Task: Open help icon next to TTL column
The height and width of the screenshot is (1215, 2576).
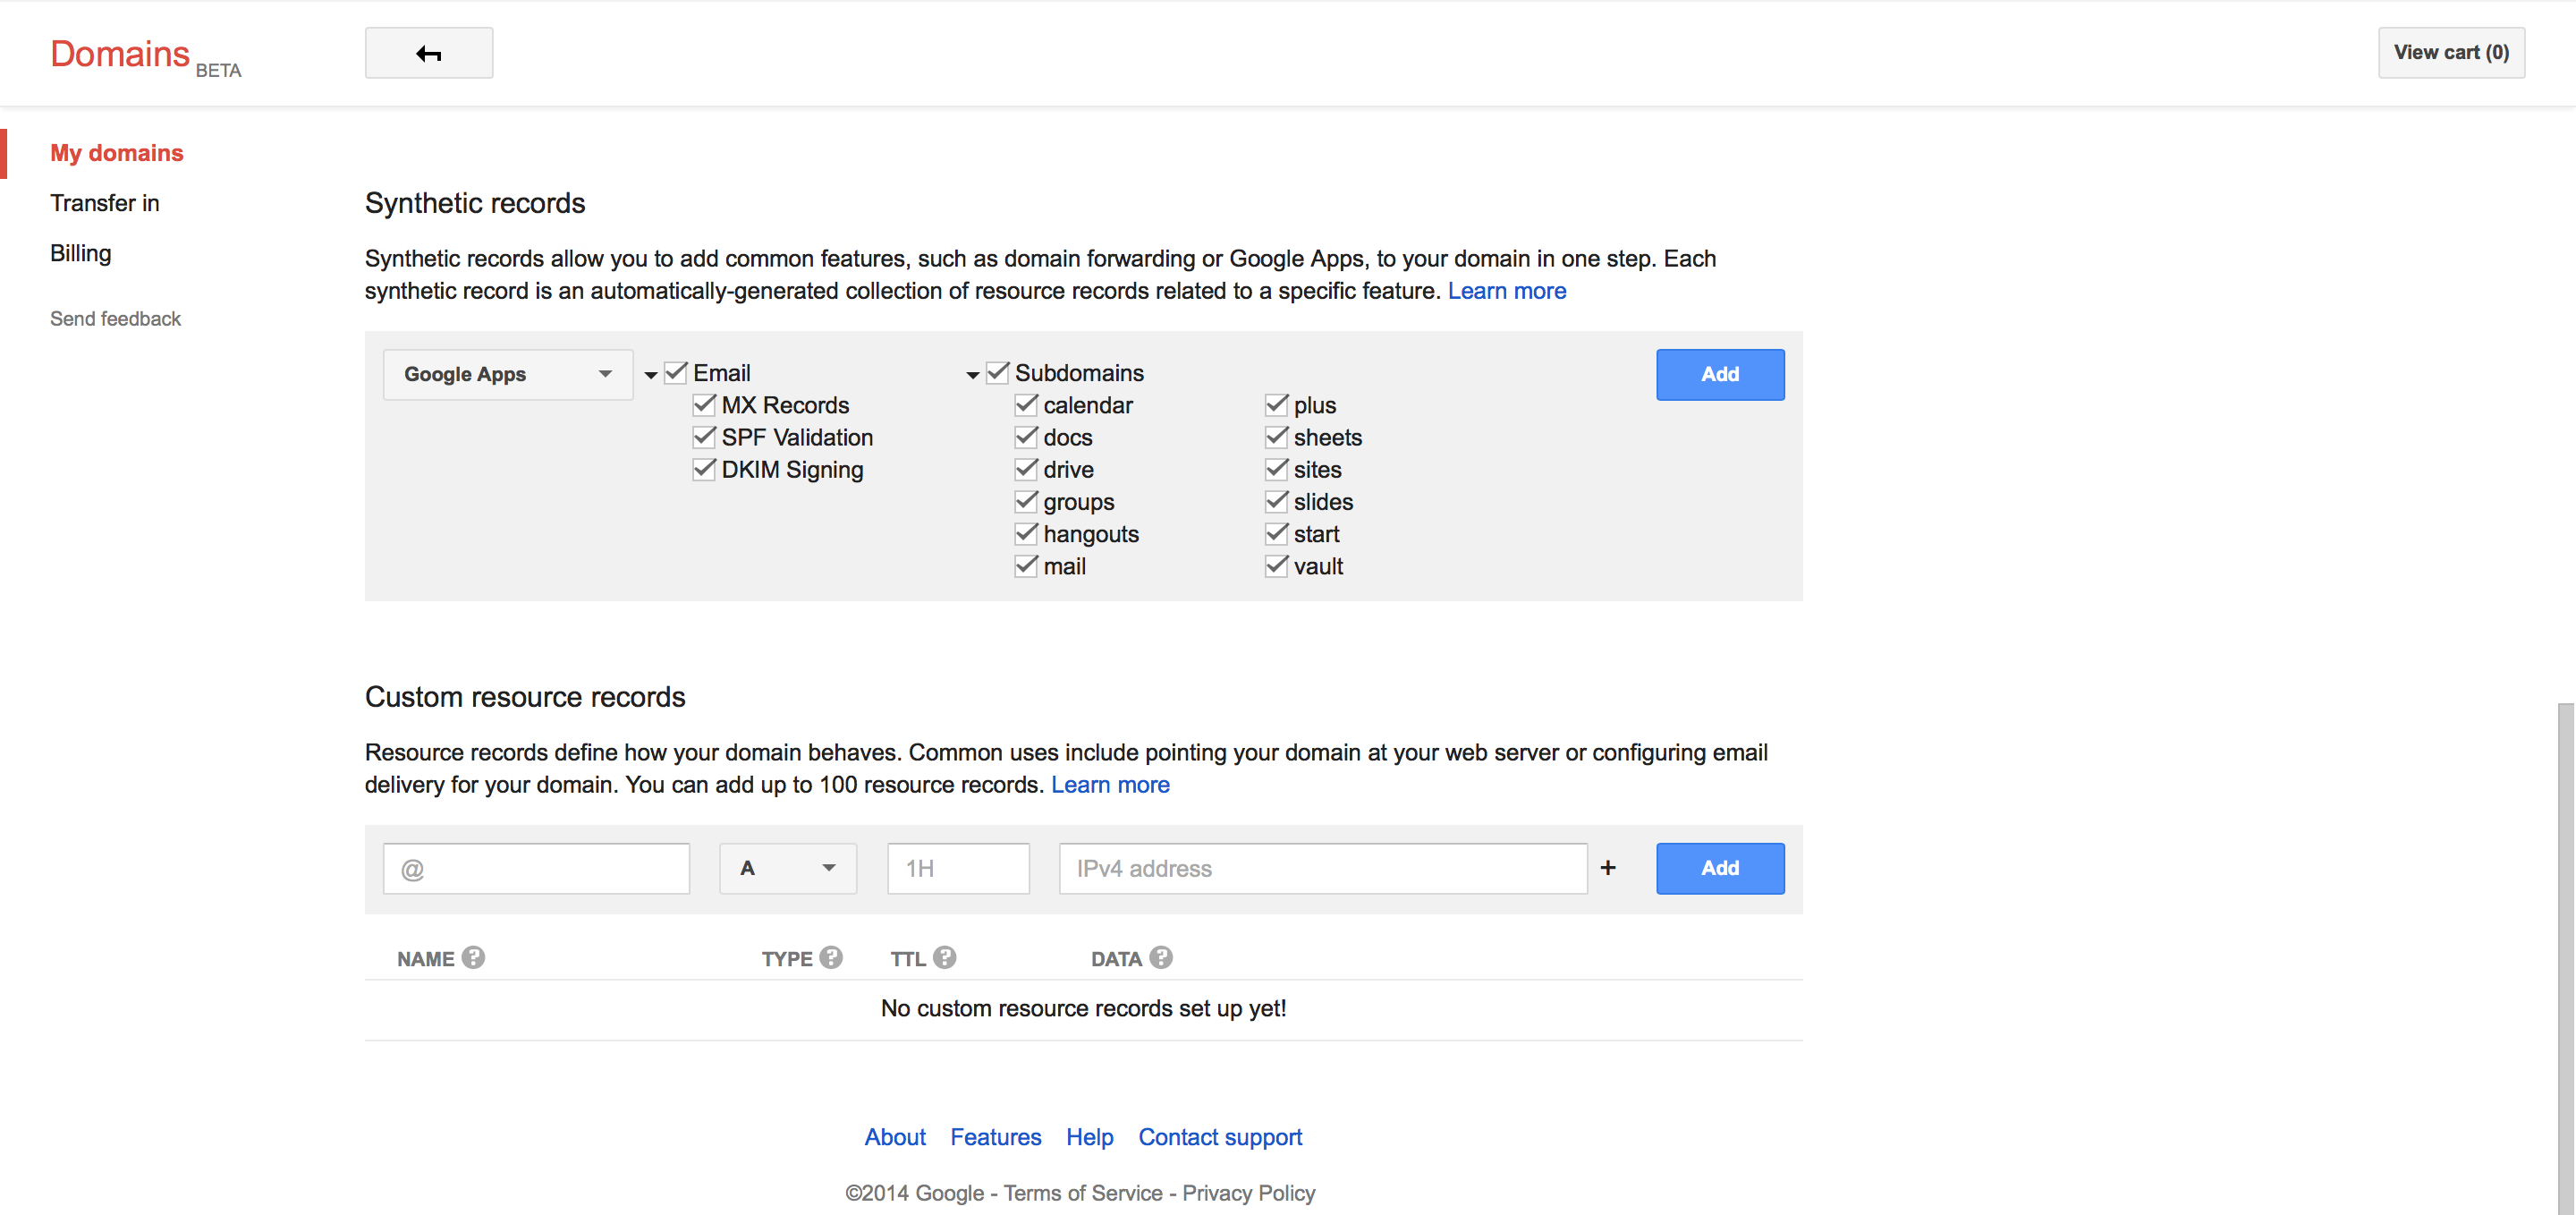Action: point(945,958)
